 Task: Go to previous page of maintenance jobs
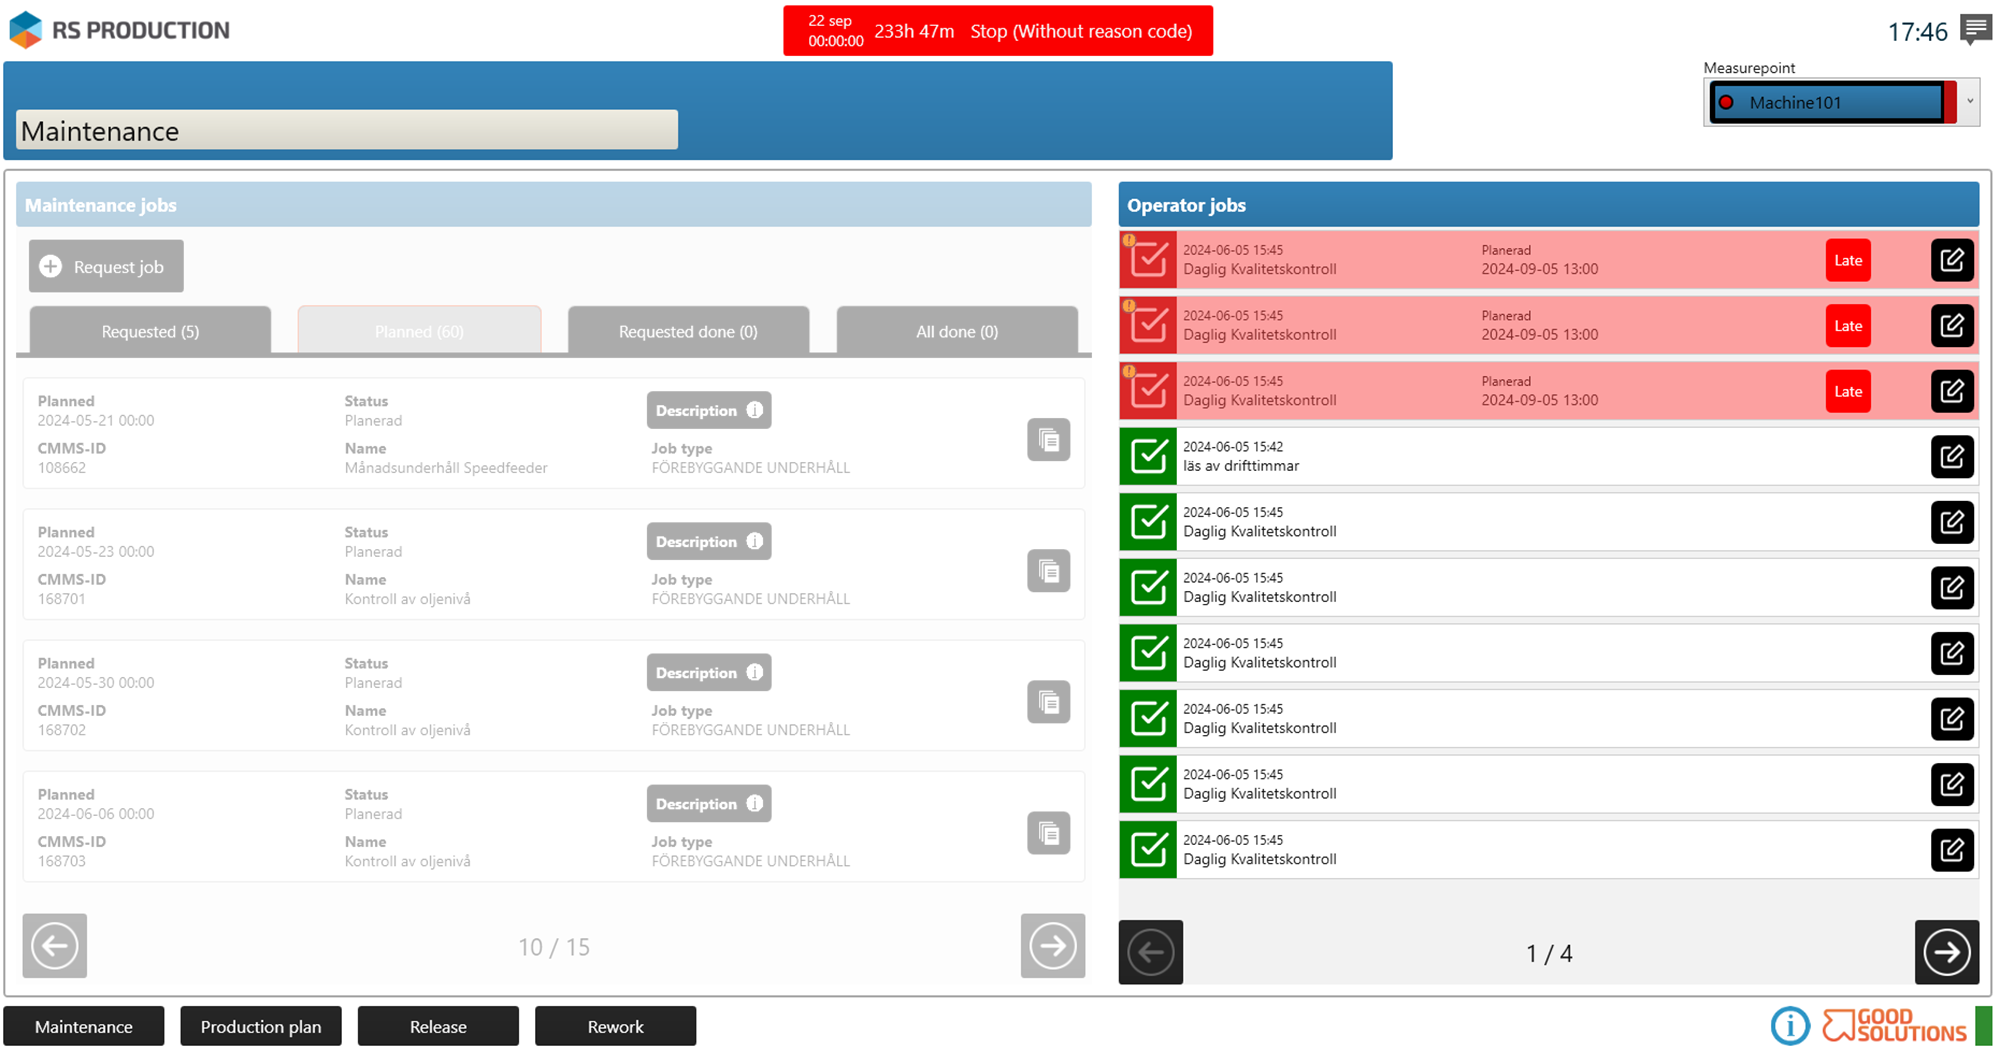tap(55, 946)
